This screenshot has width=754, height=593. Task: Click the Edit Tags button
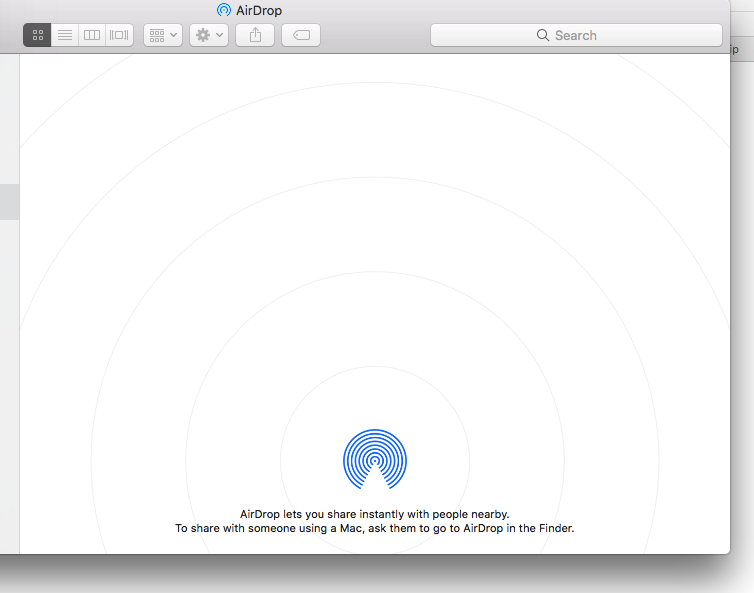pos(301,35)
